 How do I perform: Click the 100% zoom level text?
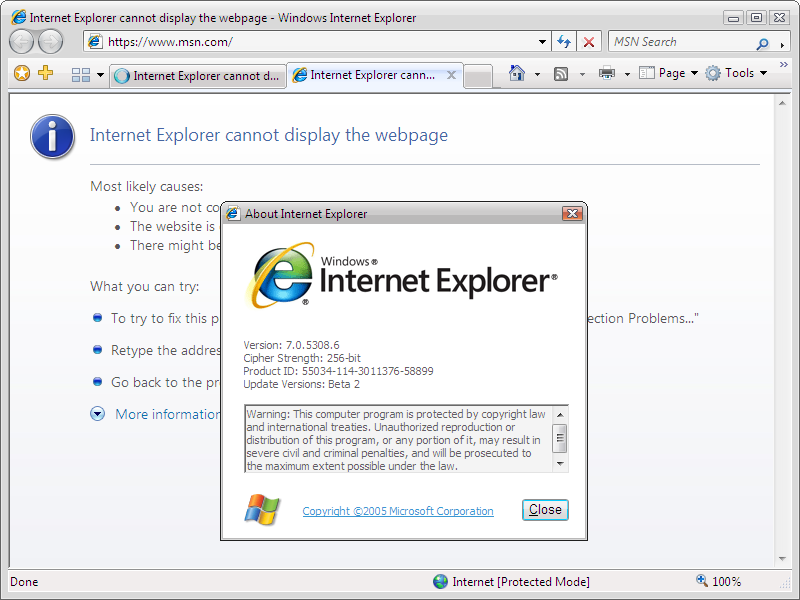727,582
